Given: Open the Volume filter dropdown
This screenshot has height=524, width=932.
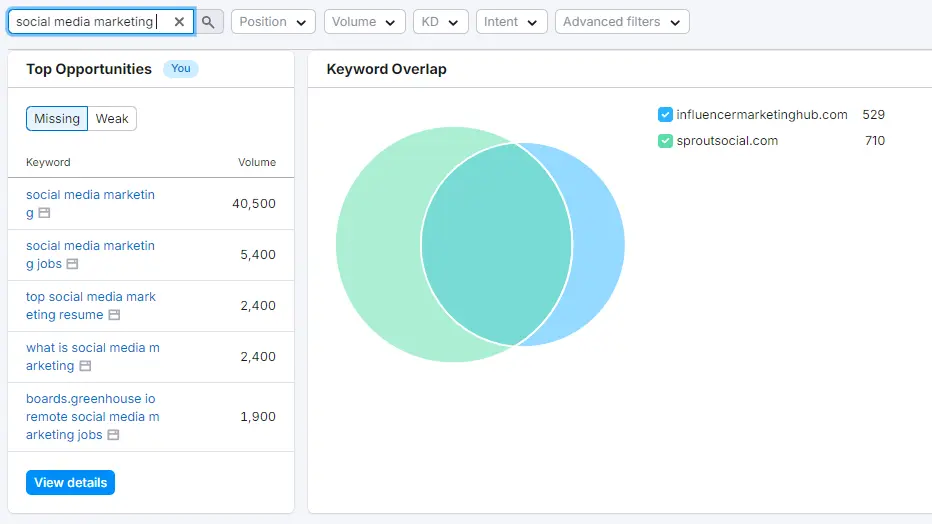Looking at the screenshot, I should [x=365, y=22].
